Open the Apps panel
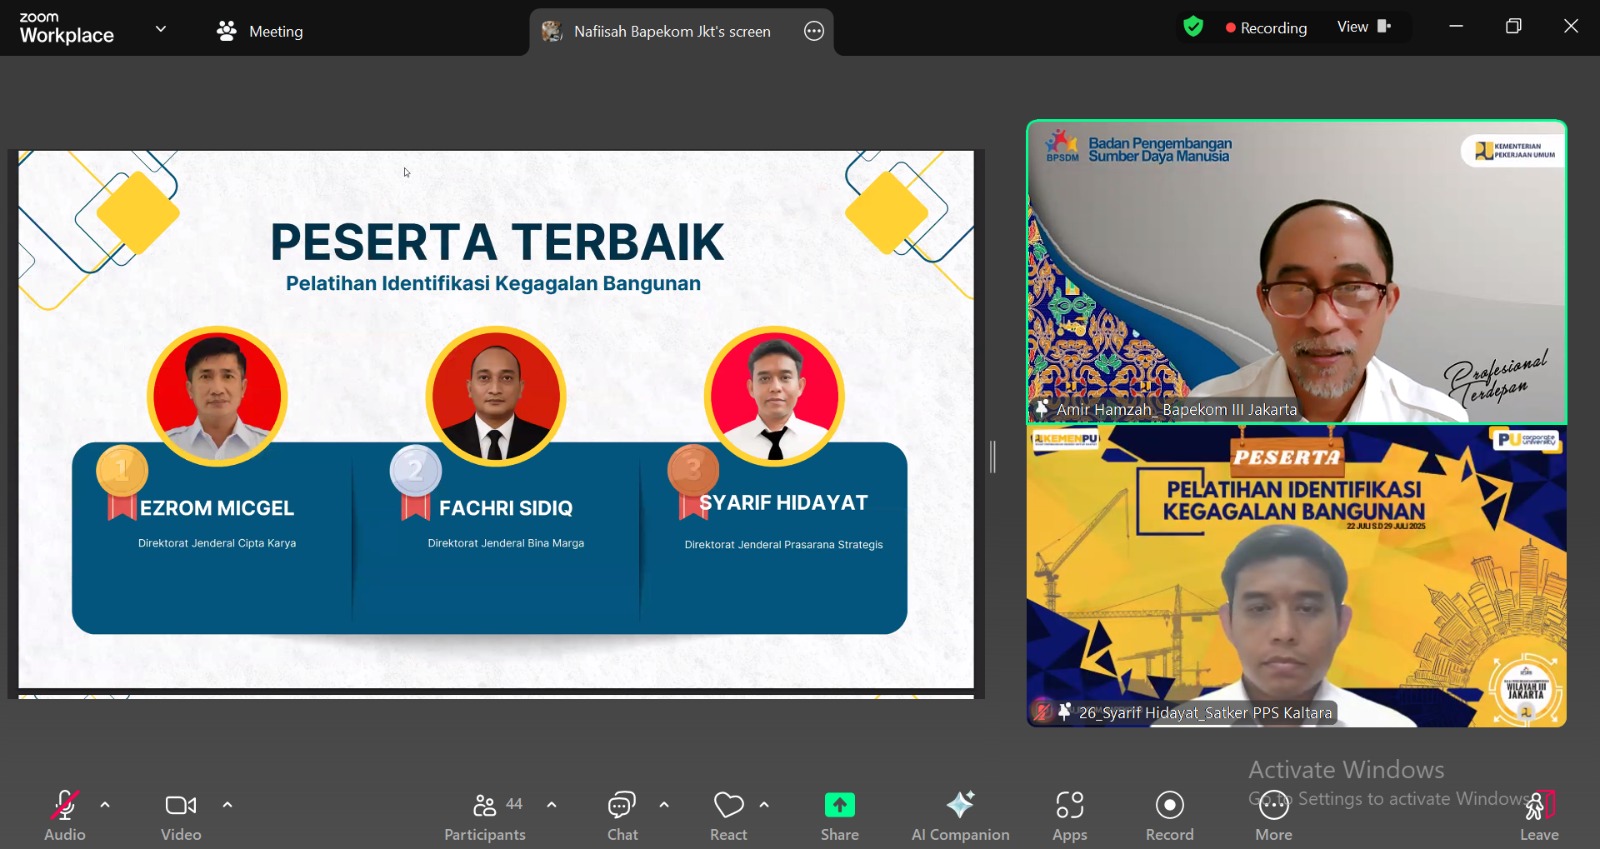This screenshot has width=1600, height=849. (x=1070, y=816)
